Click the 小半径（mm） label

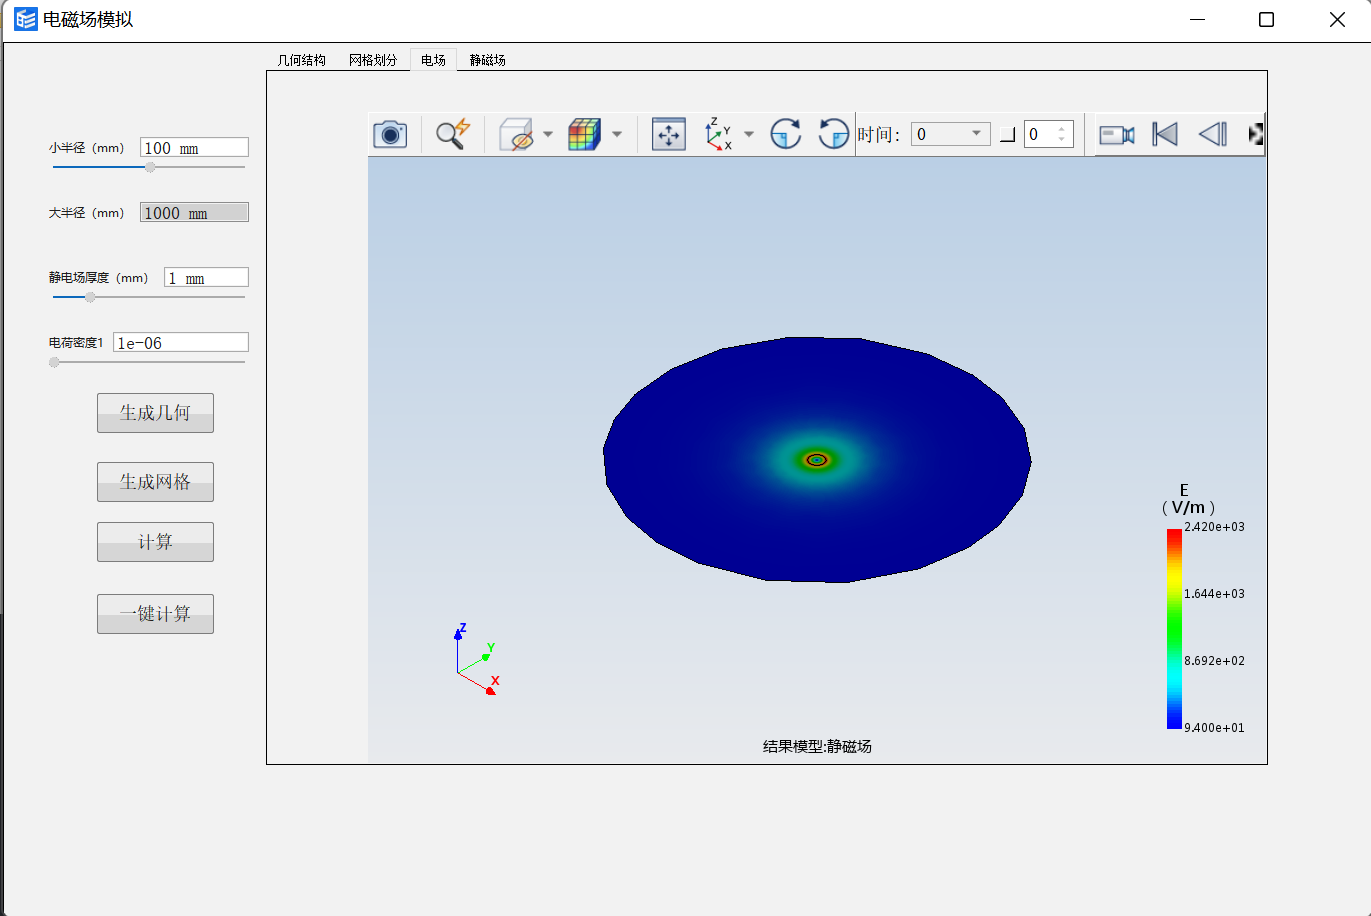(x=87, y=148)
